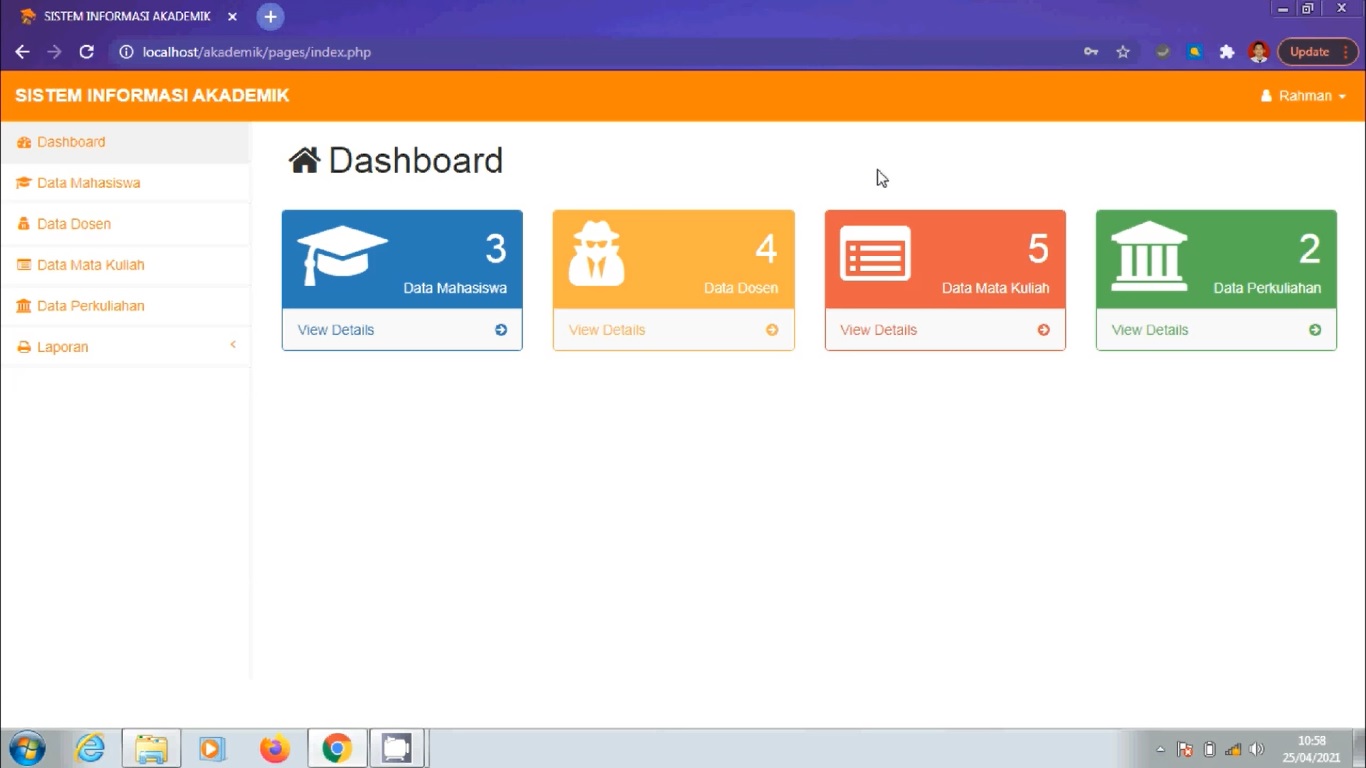The width and height of the screenshot is (1366, 768).
Task: Go to Data Mata Kuliah sidebar item
Action: (90, 265)
